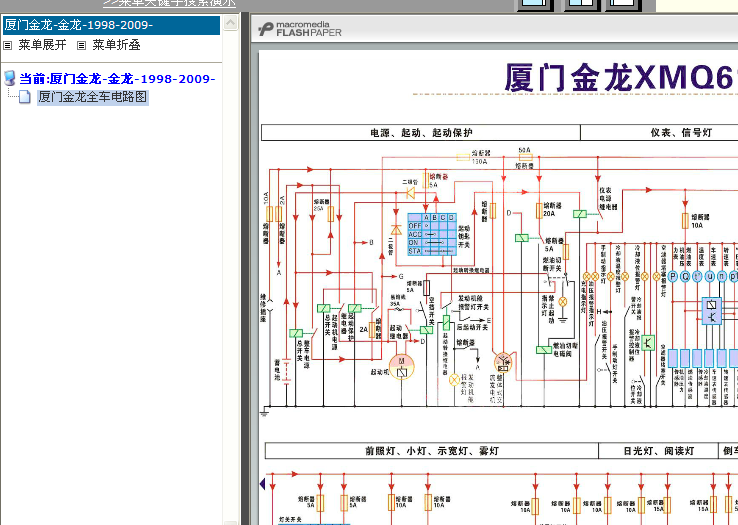This screenshot has width=738, height=525.
Task: Open the 厦门金龙全车电路图 tree entry
Action: click(x=93, y=97)
